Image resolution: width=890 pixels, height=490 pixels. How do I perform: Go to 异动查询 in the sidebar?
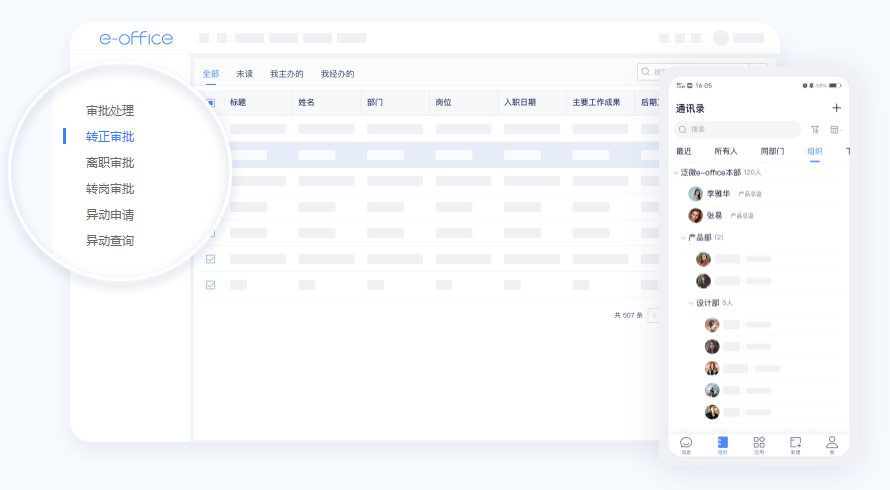pos(110,241)
